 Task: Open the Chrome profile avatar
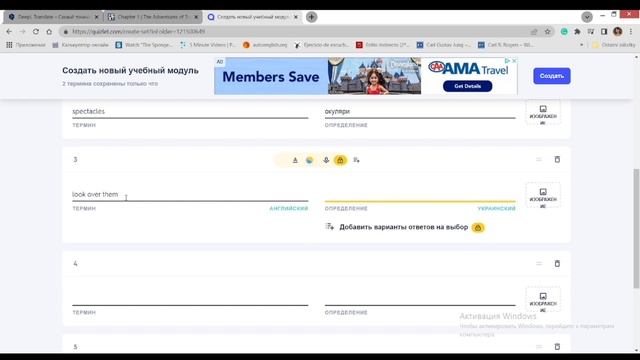(618, 31)
